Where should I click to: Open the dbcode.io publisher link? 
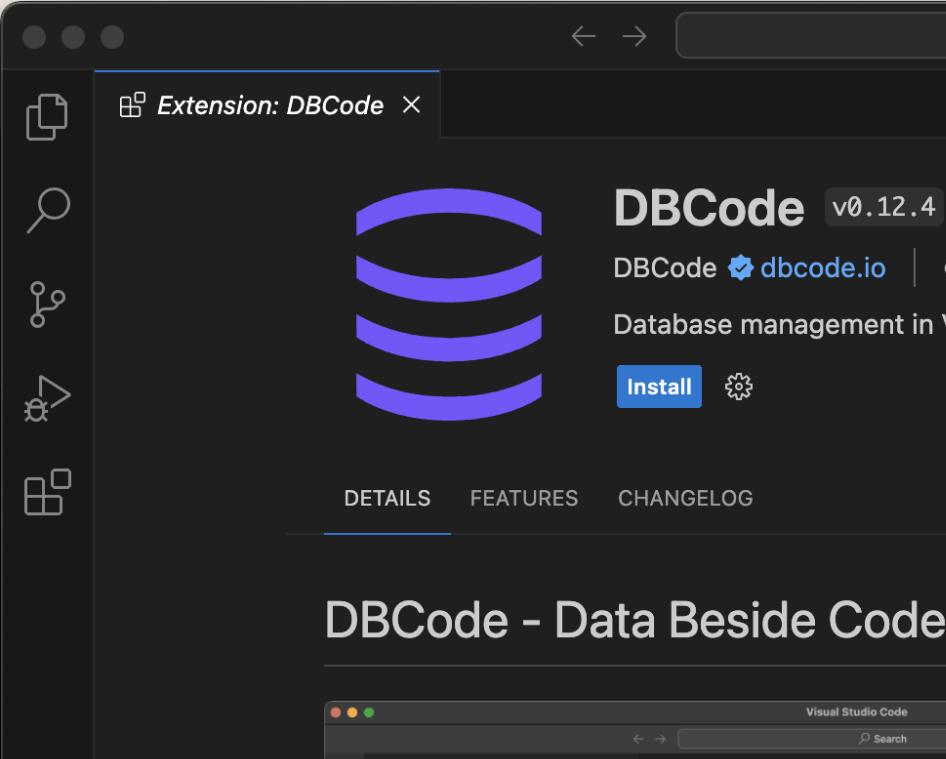click(822, 268)
